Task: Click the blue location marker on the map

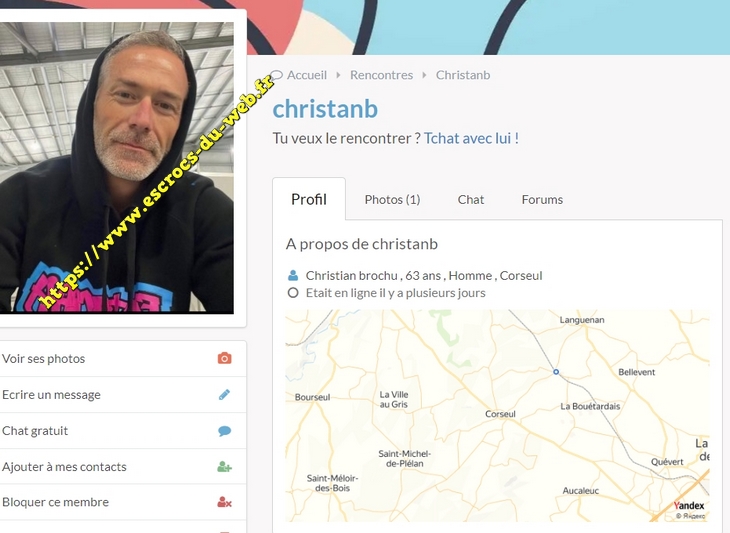Action: [556, 372]
